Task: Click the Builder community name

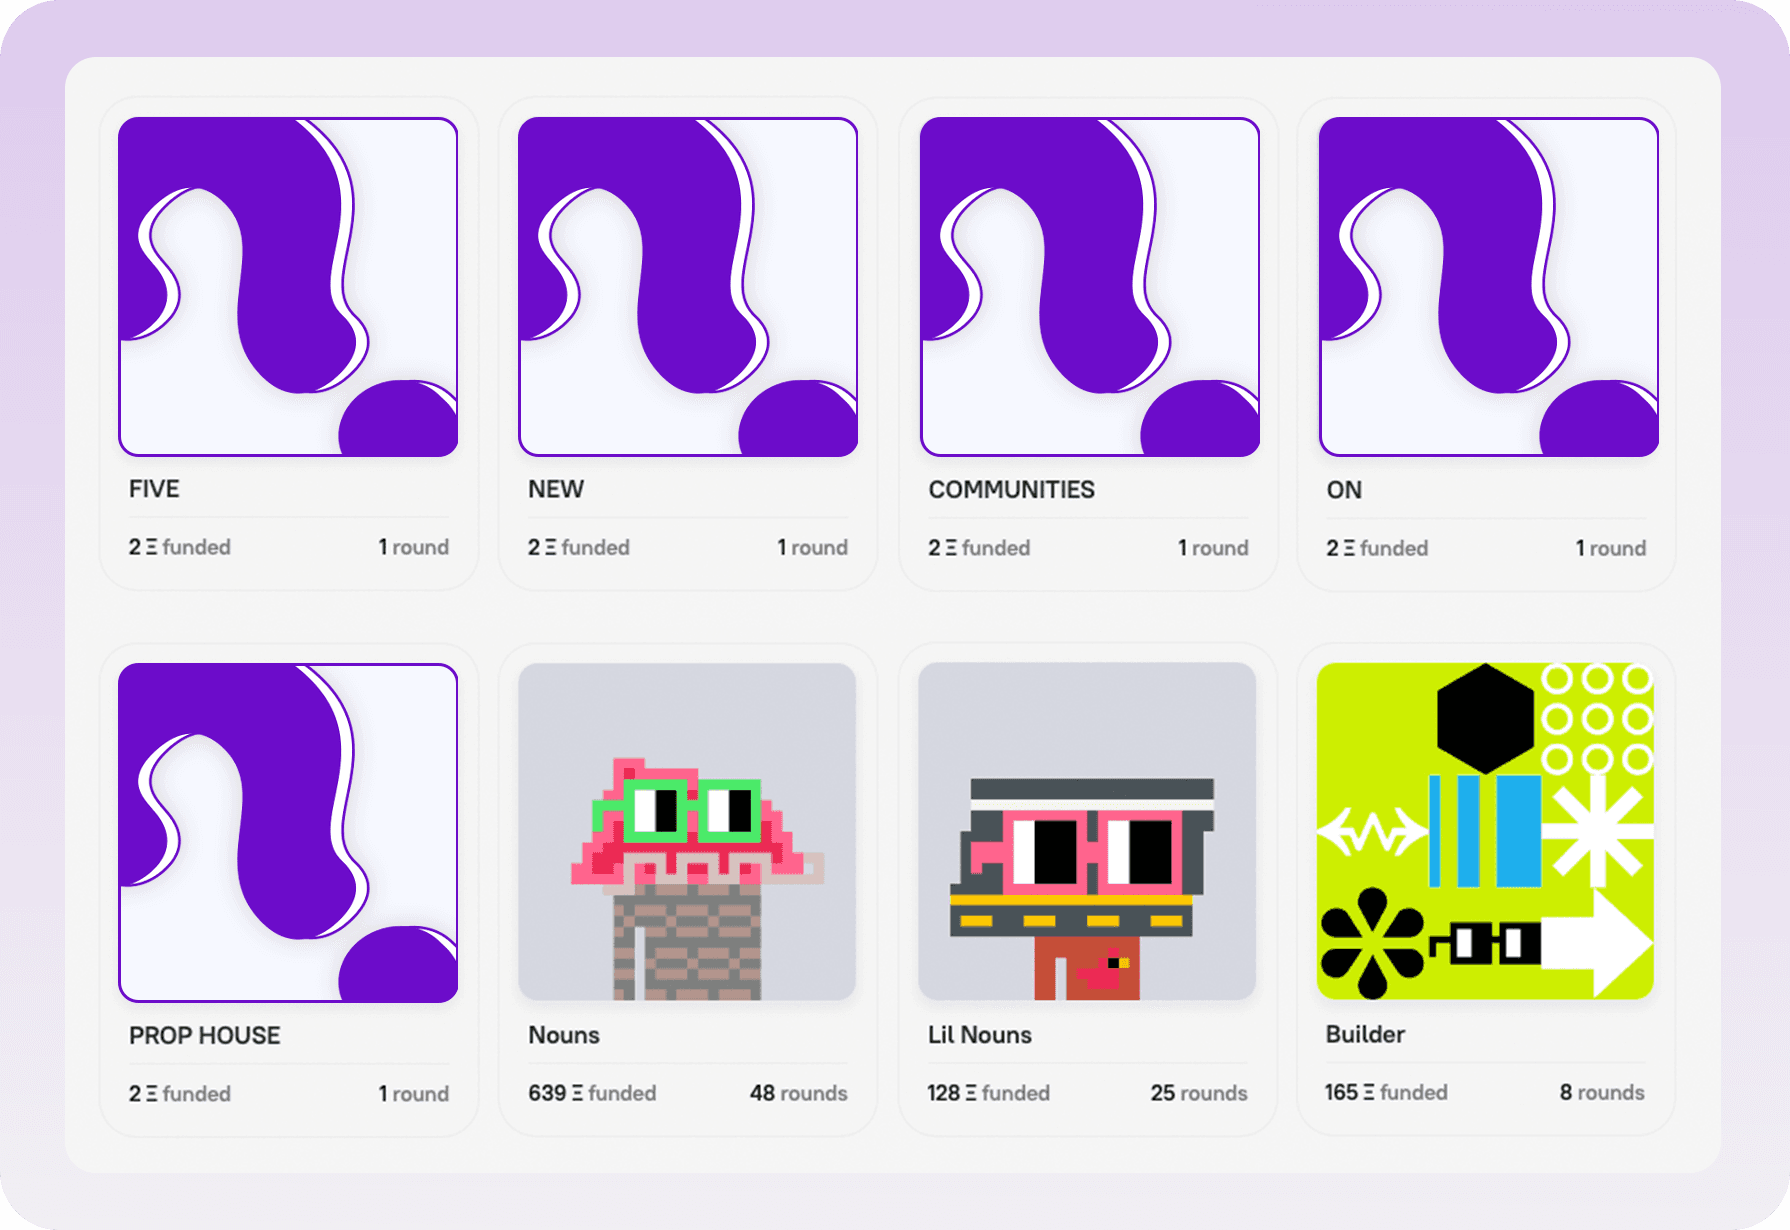Action: pos(1365,1034)
